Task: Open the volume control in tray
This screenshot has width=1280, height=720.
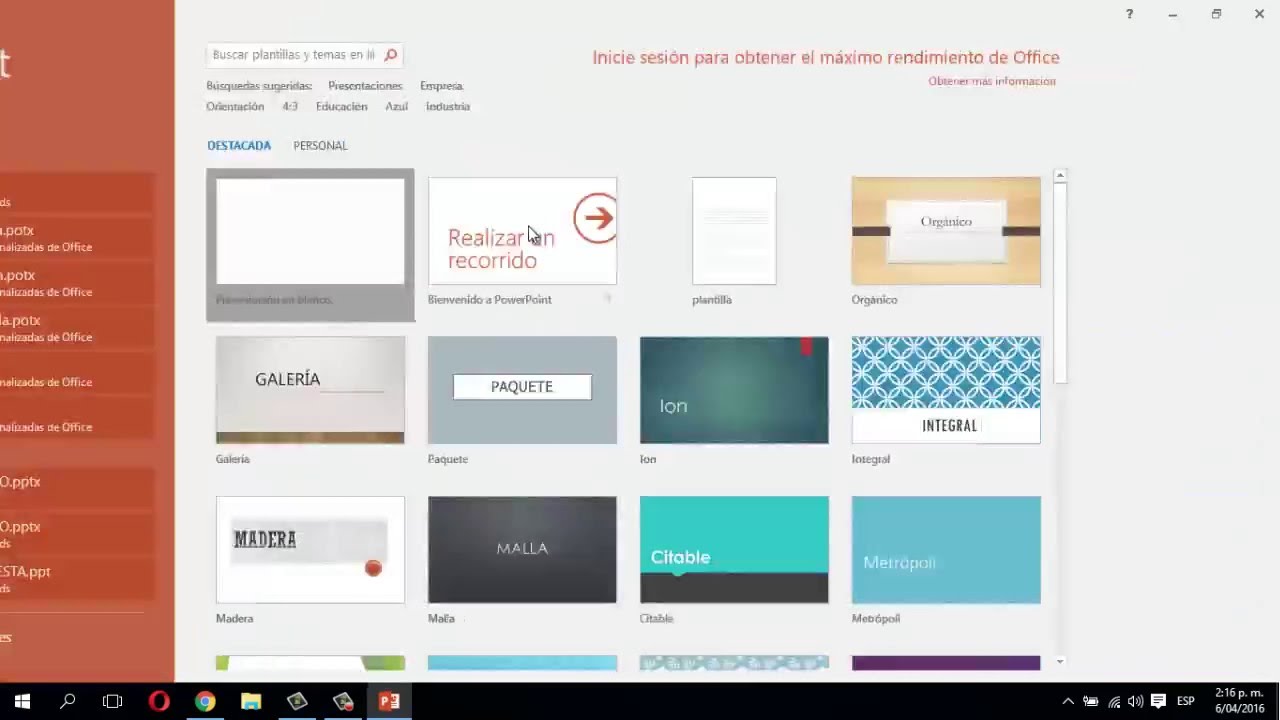Action: [x=1135, y=701]
